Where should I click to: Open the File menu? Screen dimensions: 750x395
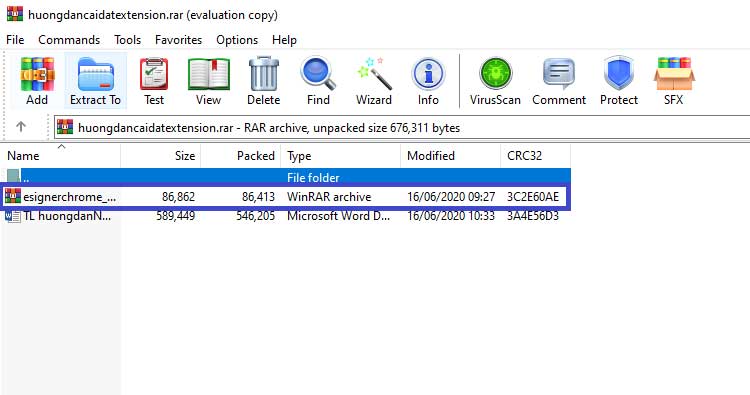tap(15, 40)
